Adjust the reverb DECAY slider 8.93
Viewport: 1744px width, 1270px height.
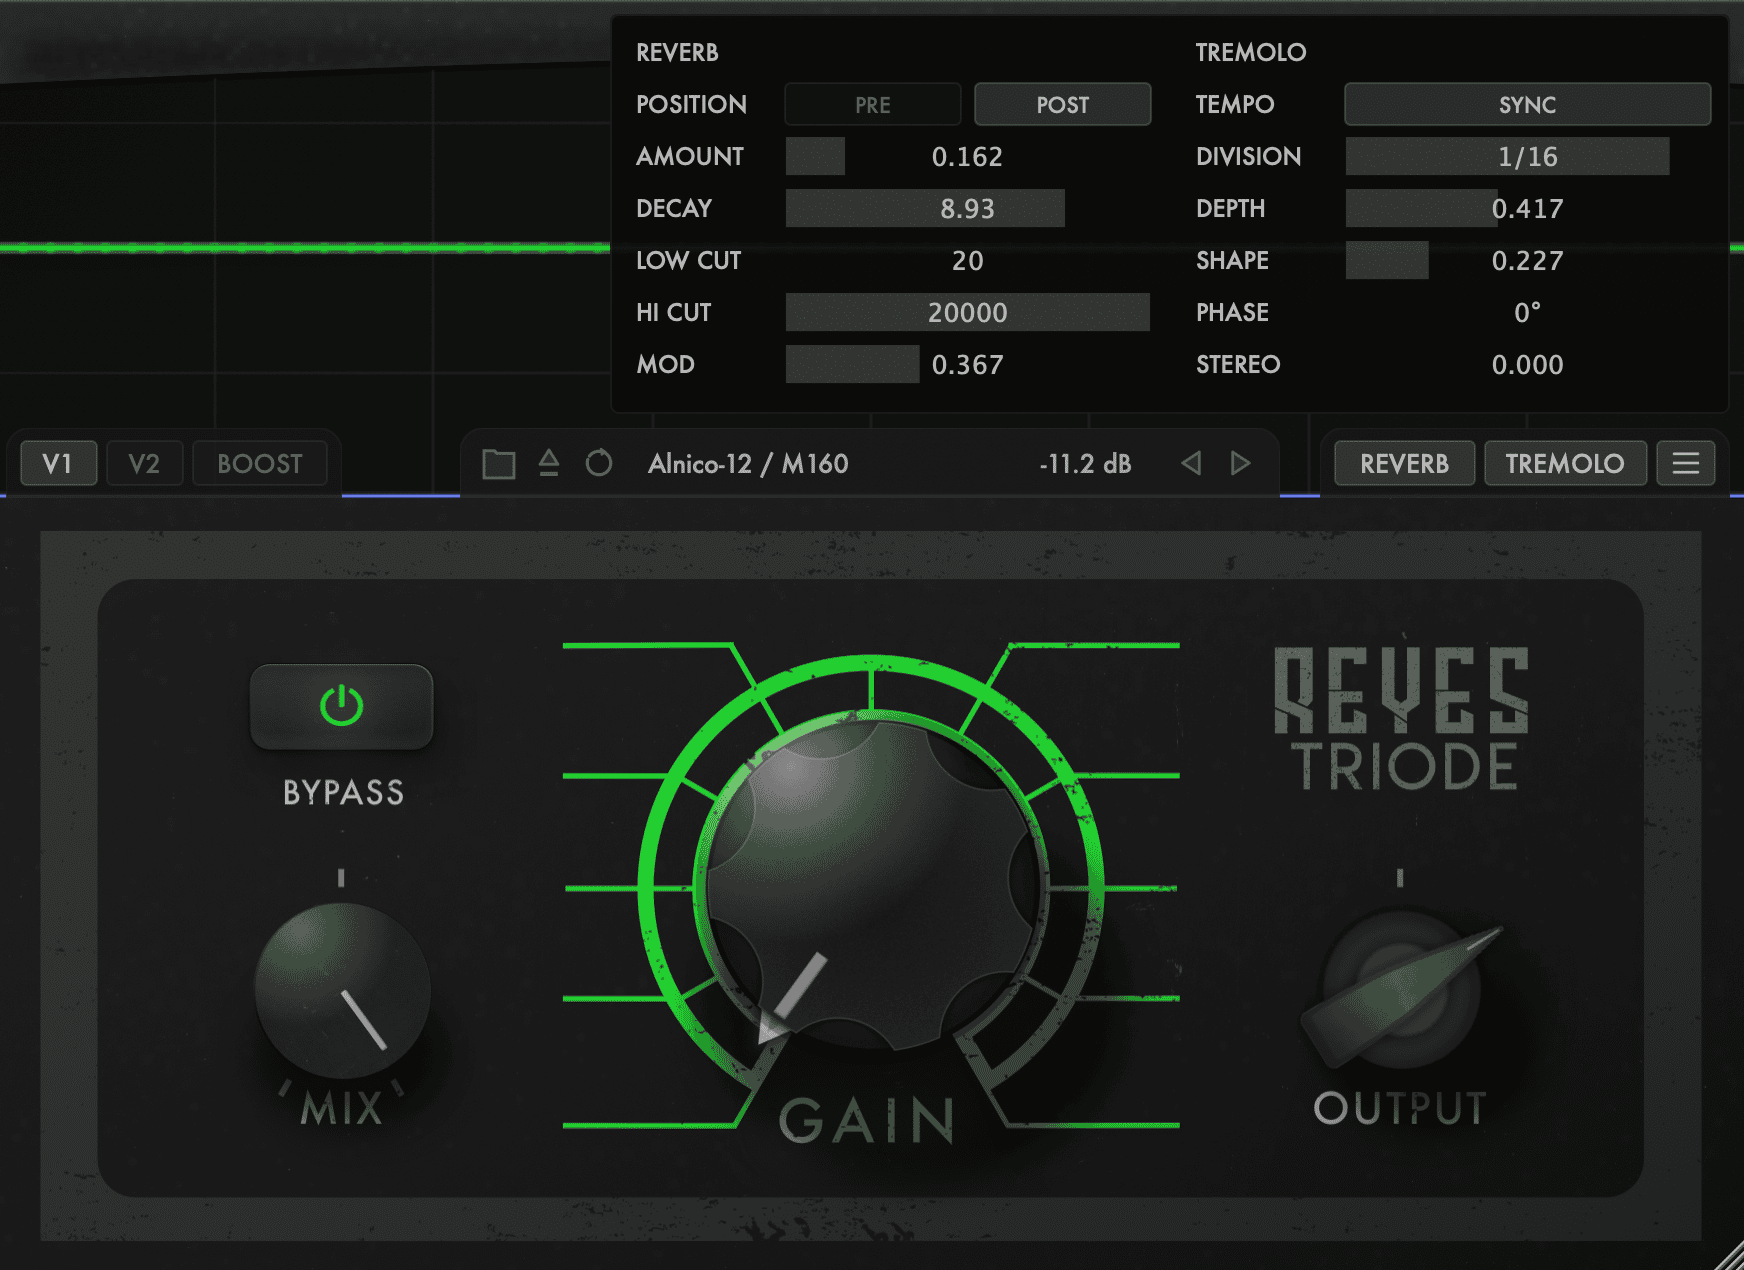[x=967, y=208]
